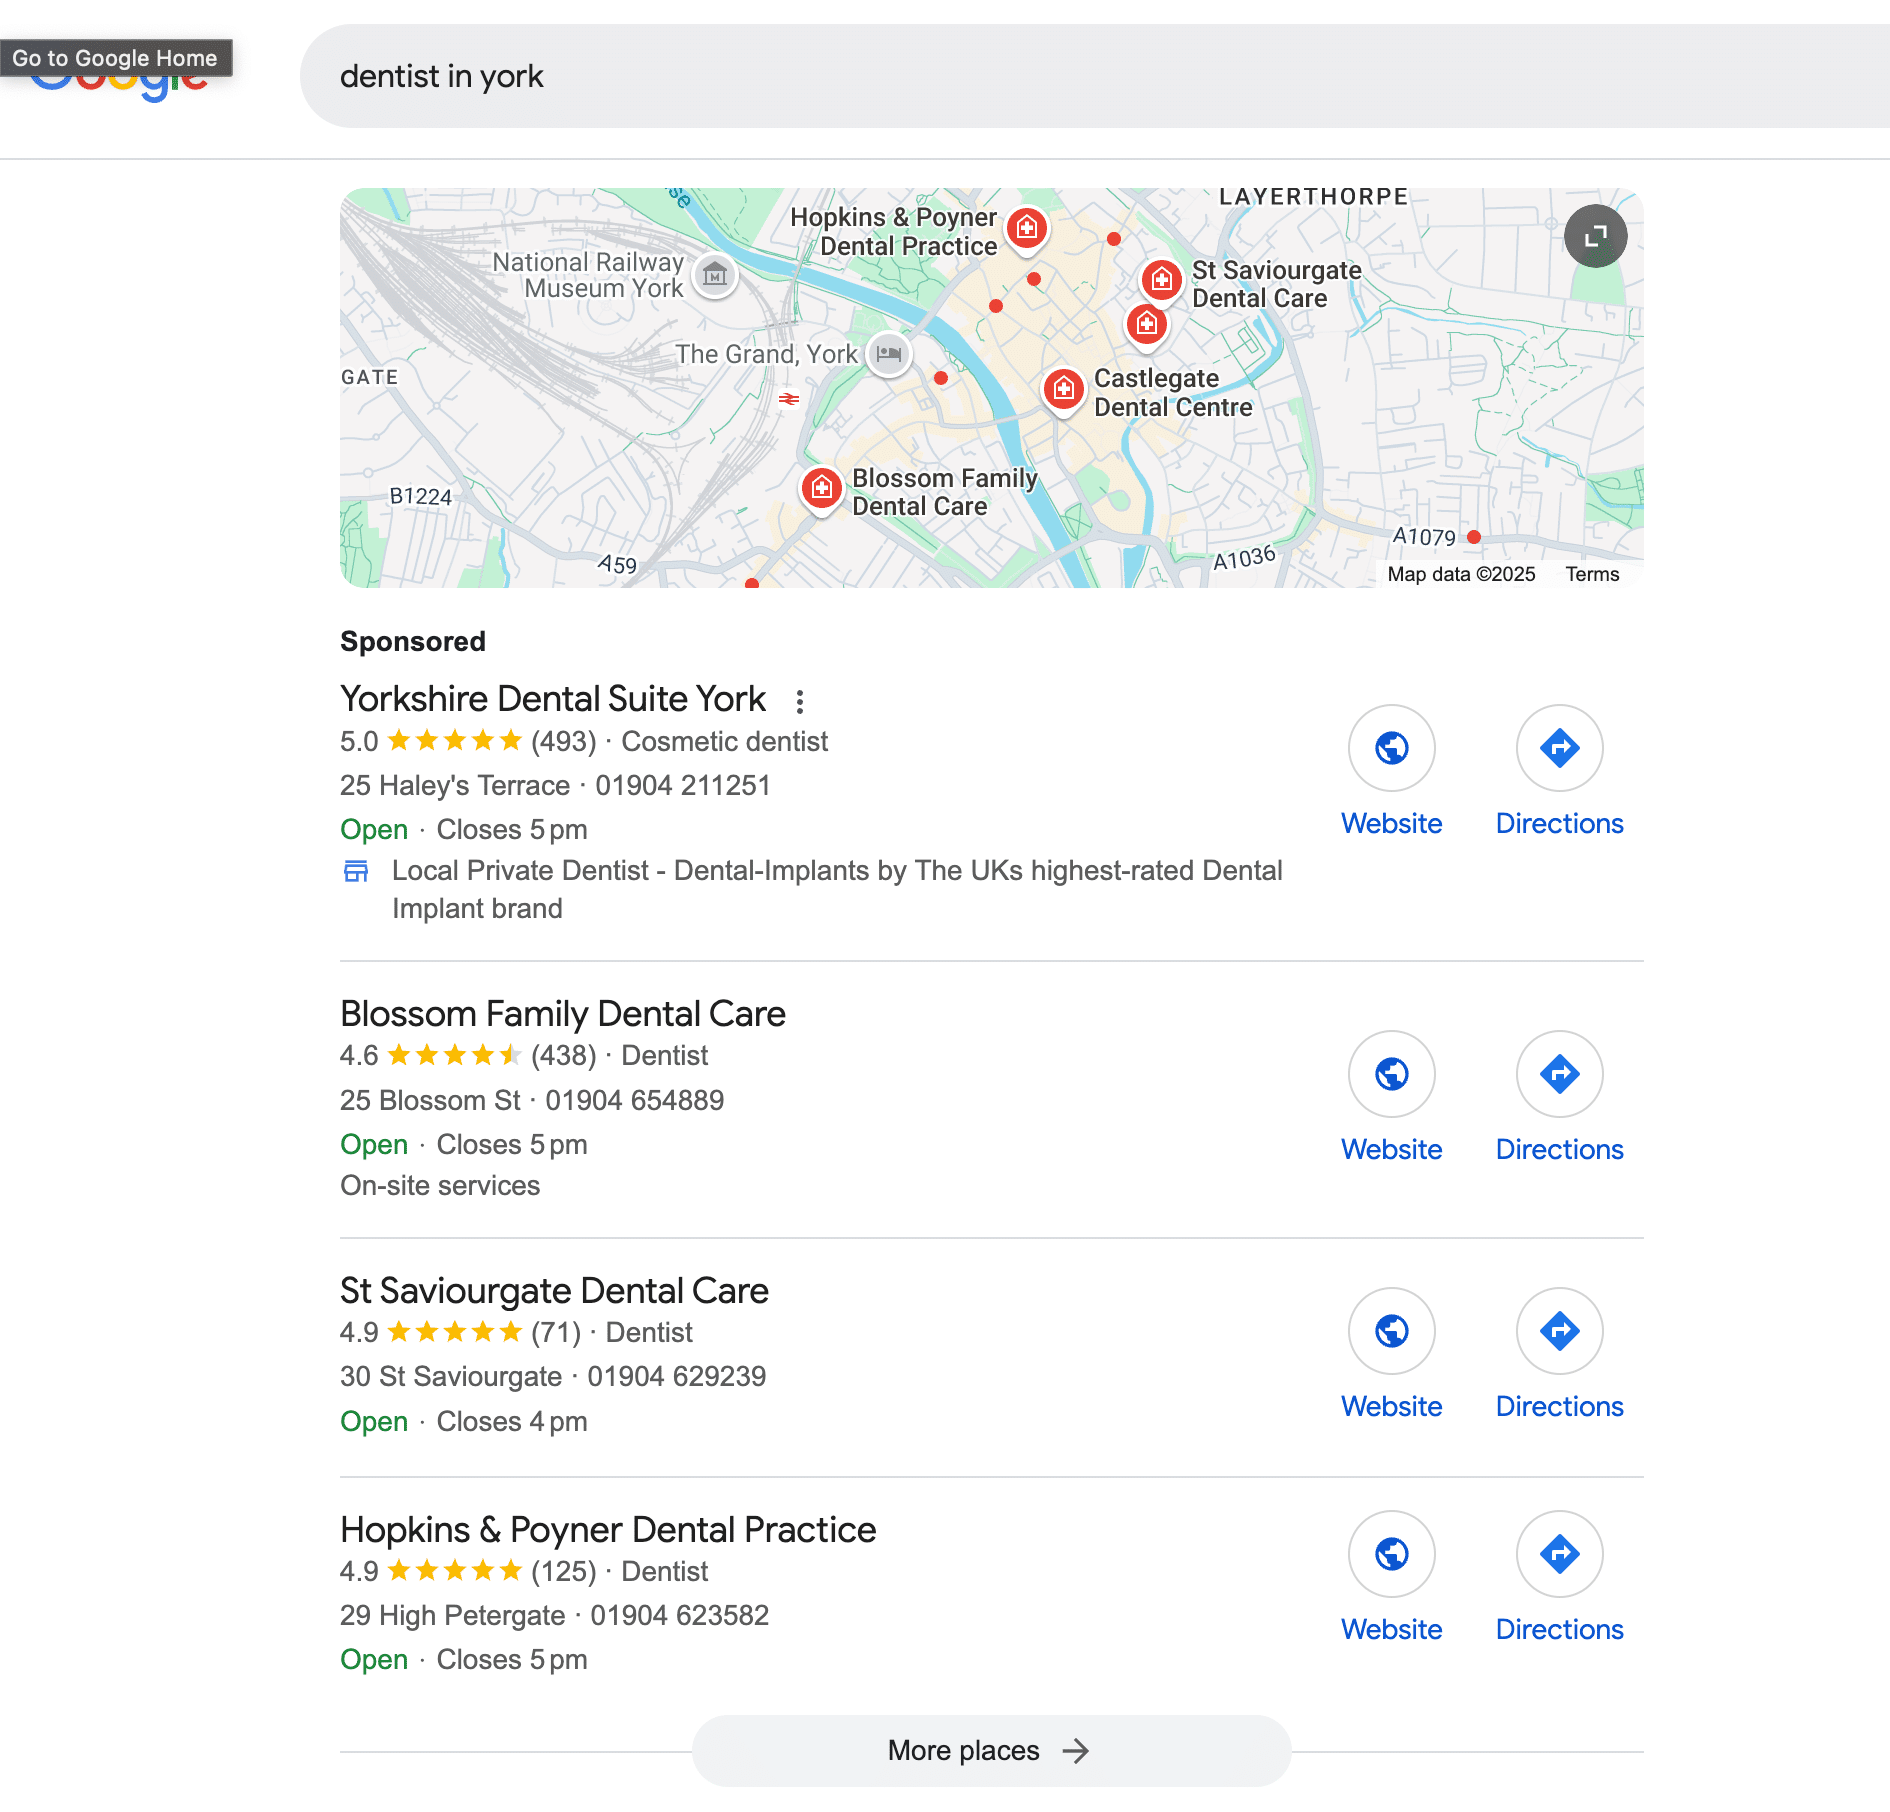The image size is (1890, 1812).
Task: Select the Hopkins & Poyner map pin
Action: [1026, 228]
